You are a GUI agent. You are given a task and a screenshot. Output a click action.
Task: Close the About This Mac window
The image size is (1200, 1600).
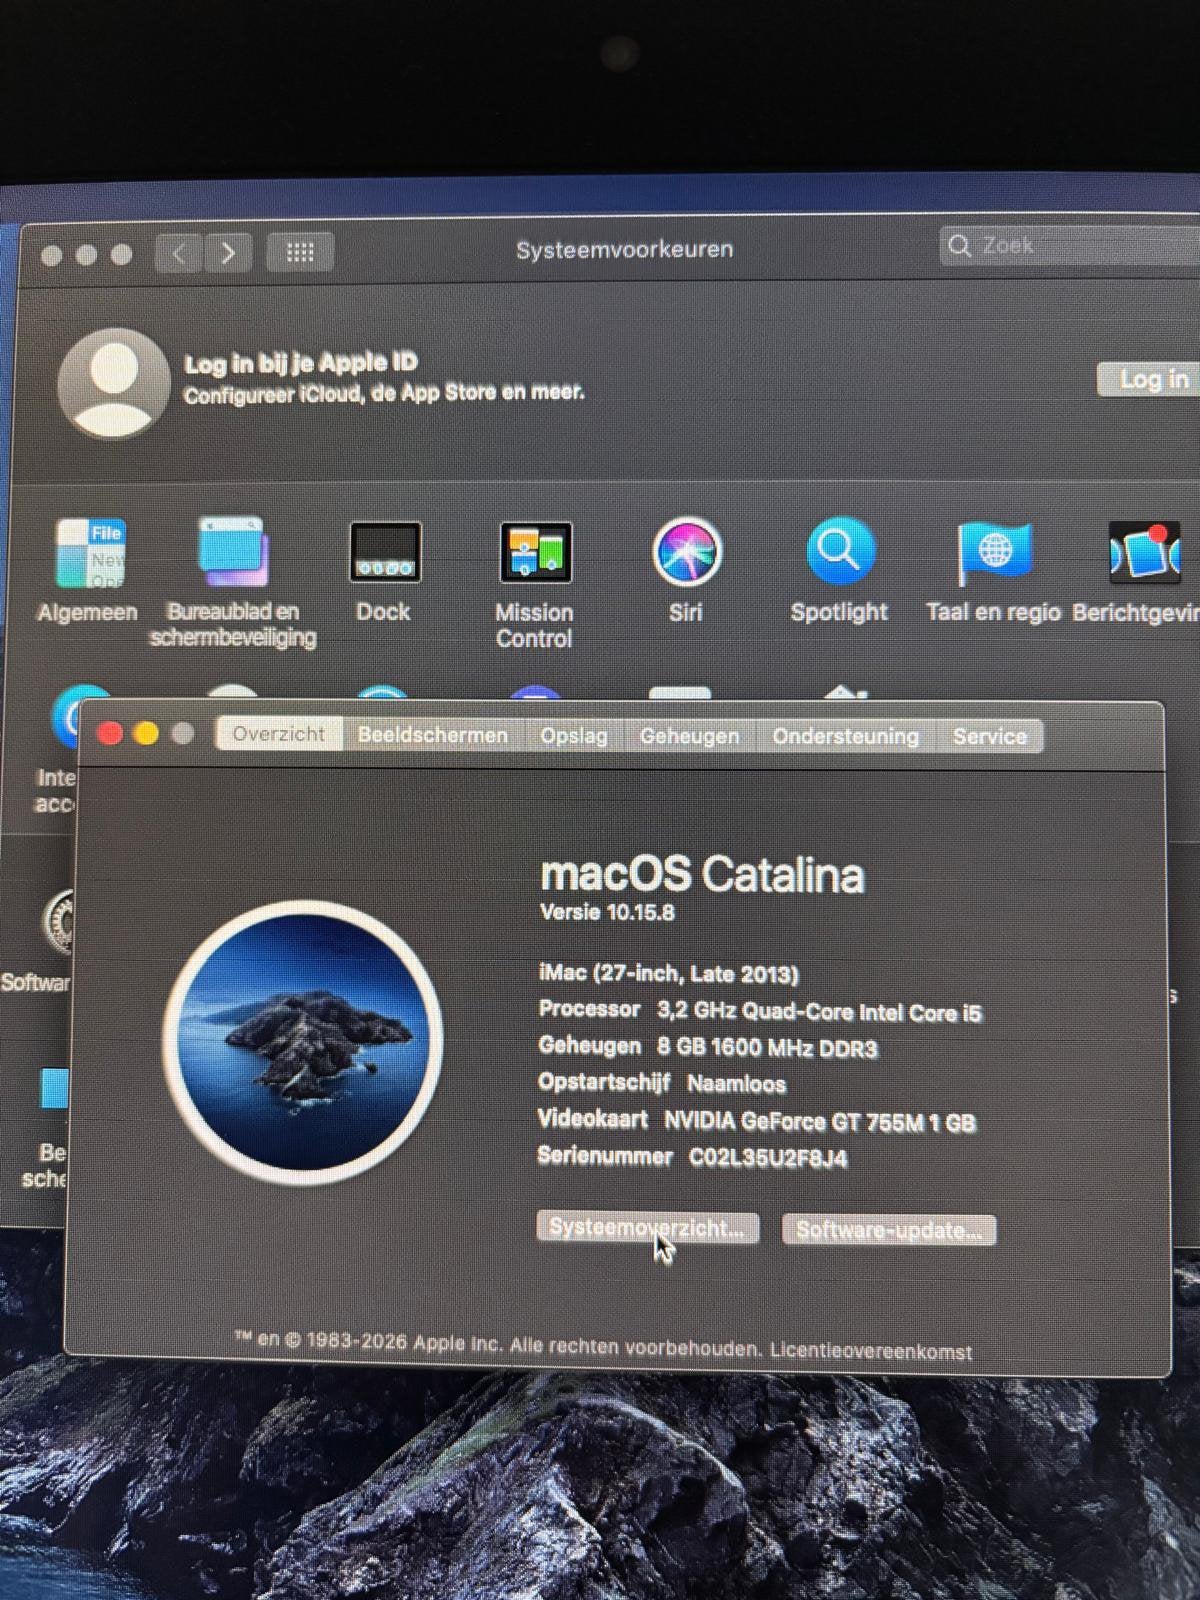(x=110, y=734)
